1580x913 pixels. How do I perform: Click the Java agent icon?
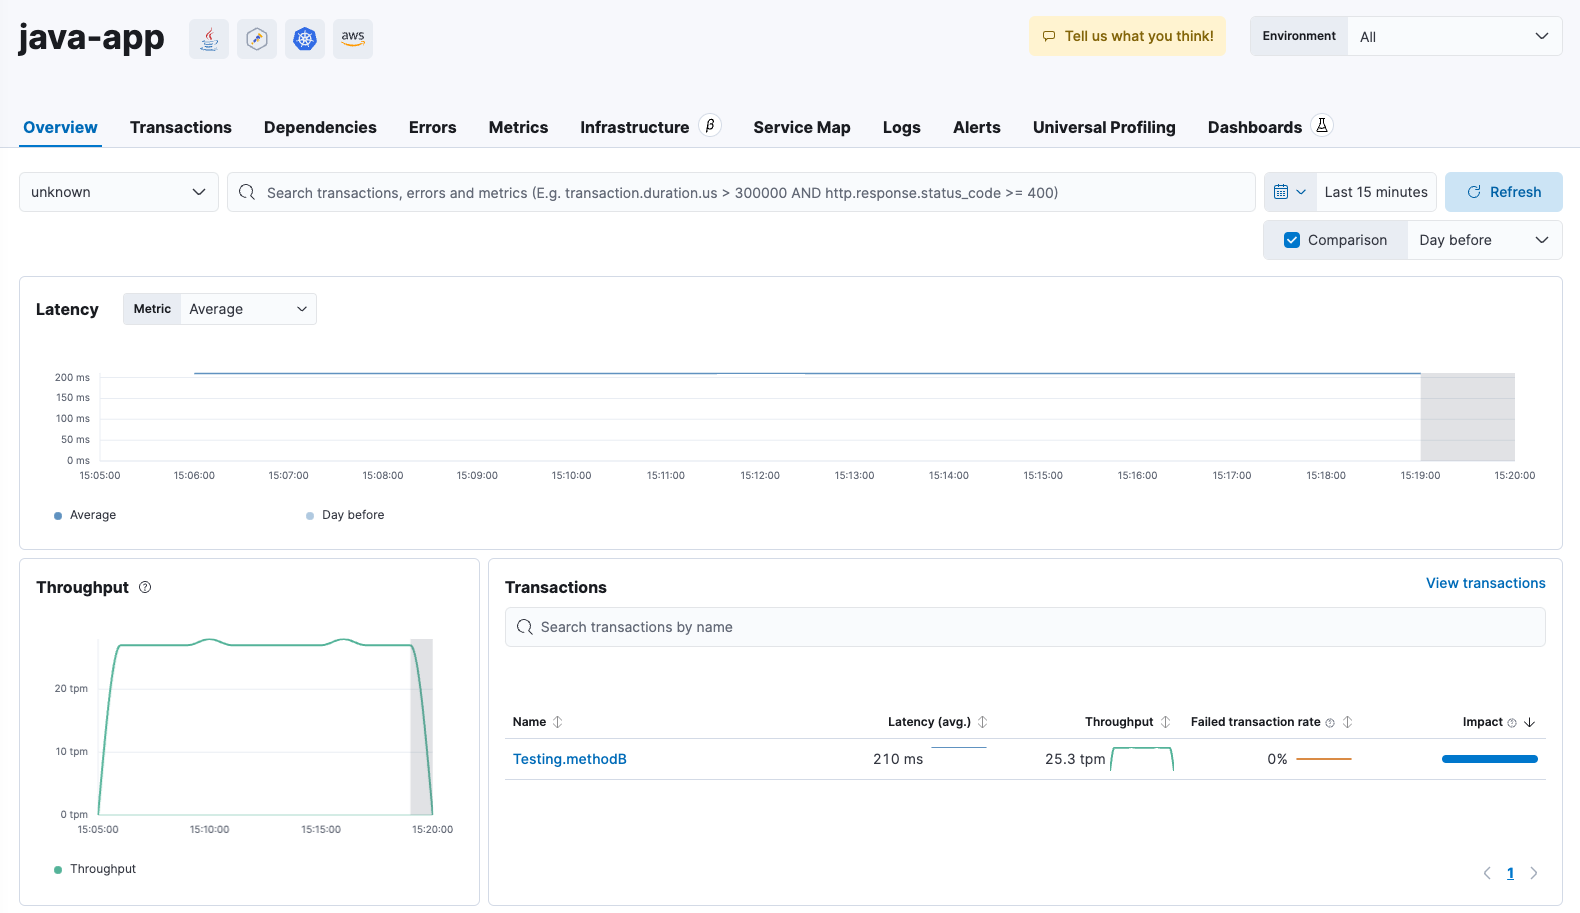[209, 39]
